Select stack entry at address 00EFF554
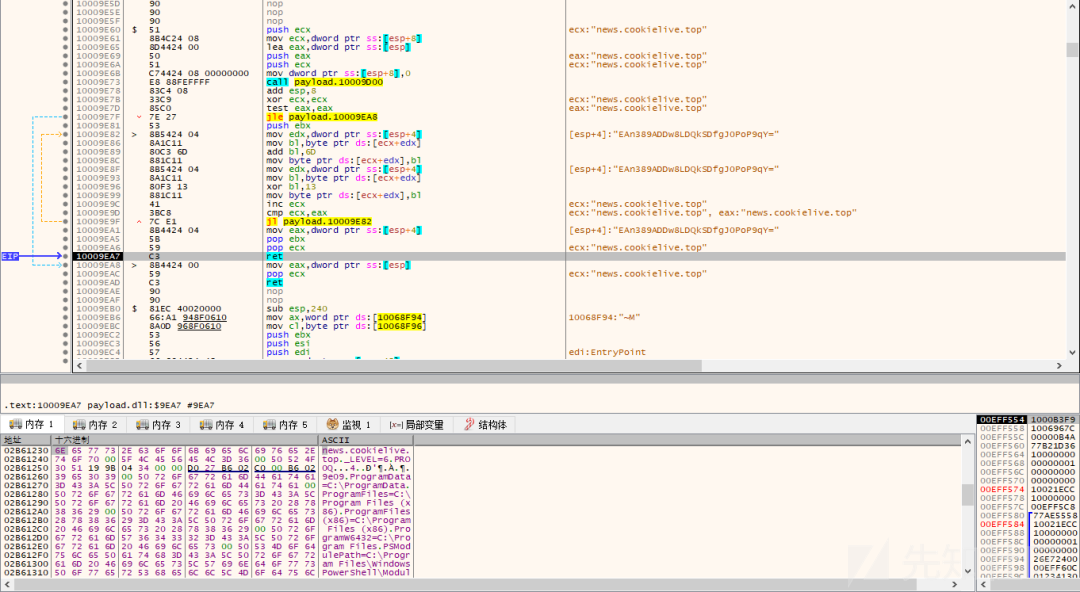The width and height of the screenshot is (1080, 592). (1028, 420)
